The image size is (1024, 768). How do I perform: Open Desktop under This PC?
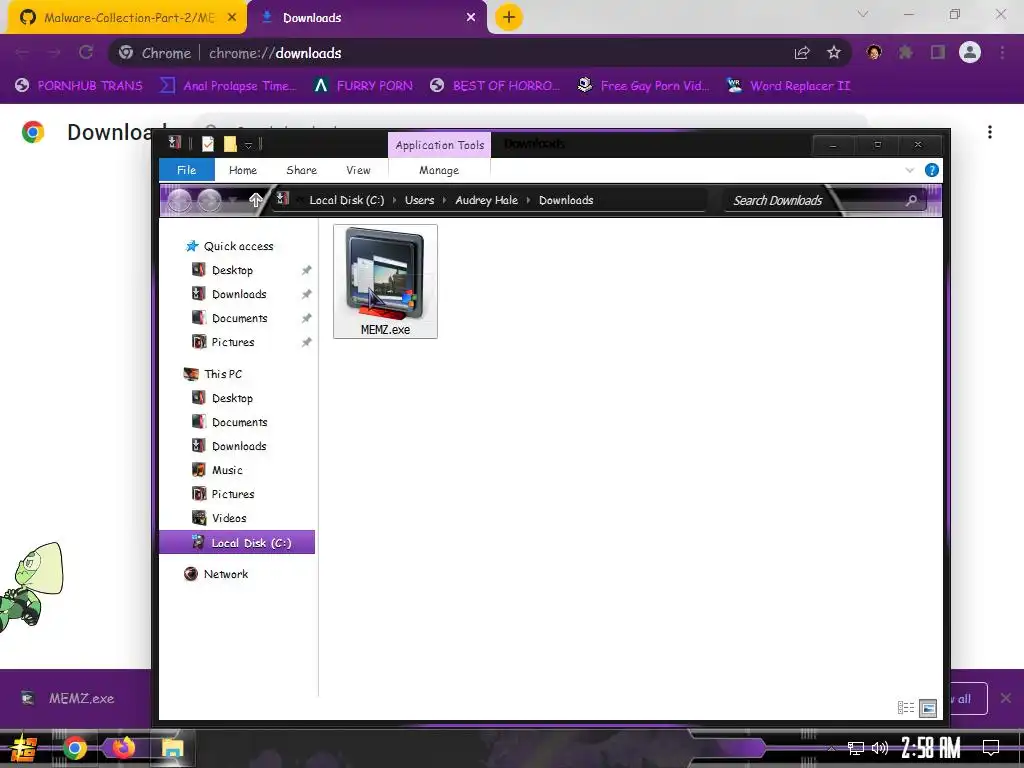pos(232,398)
